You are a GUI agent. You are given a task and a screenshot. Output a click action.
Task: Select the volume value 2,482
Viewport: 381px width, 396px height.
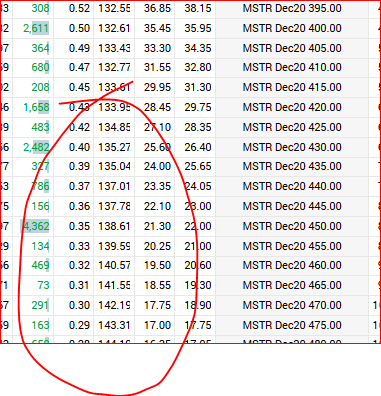tap(36, 147)
